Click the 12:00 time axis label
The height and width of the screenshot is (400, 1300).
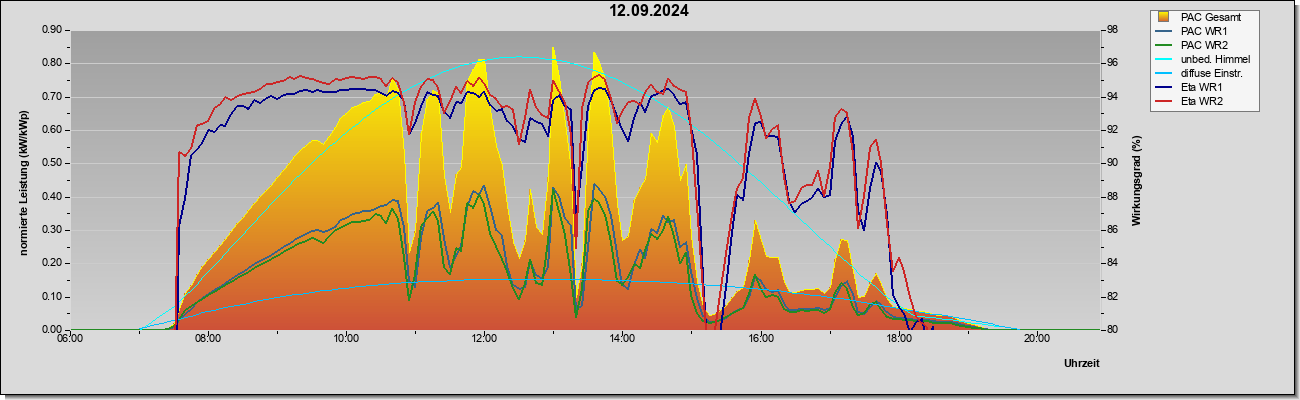tap(484, 338)
